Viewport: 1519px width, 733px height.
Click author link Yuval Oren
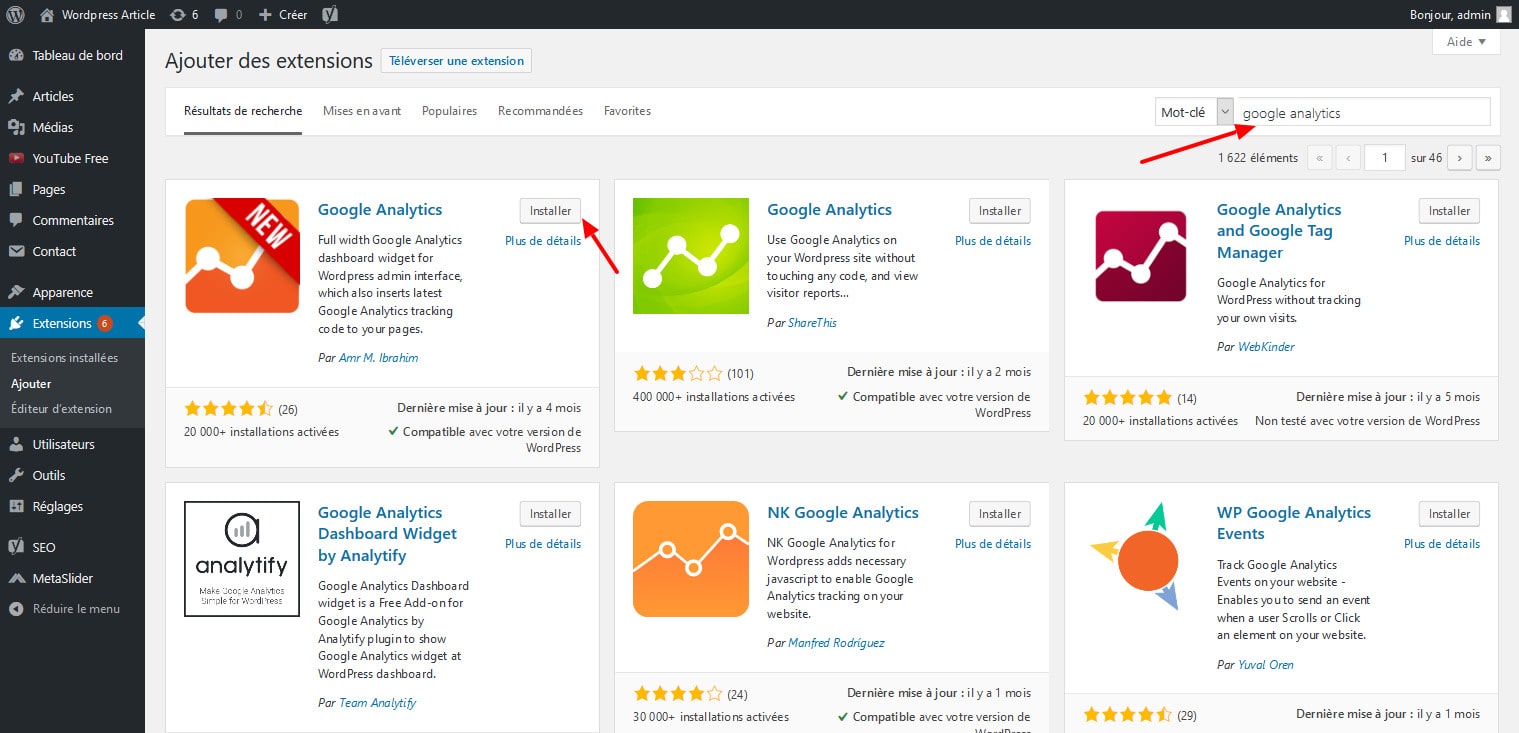pyautogui.click(x=1267, y=665)
